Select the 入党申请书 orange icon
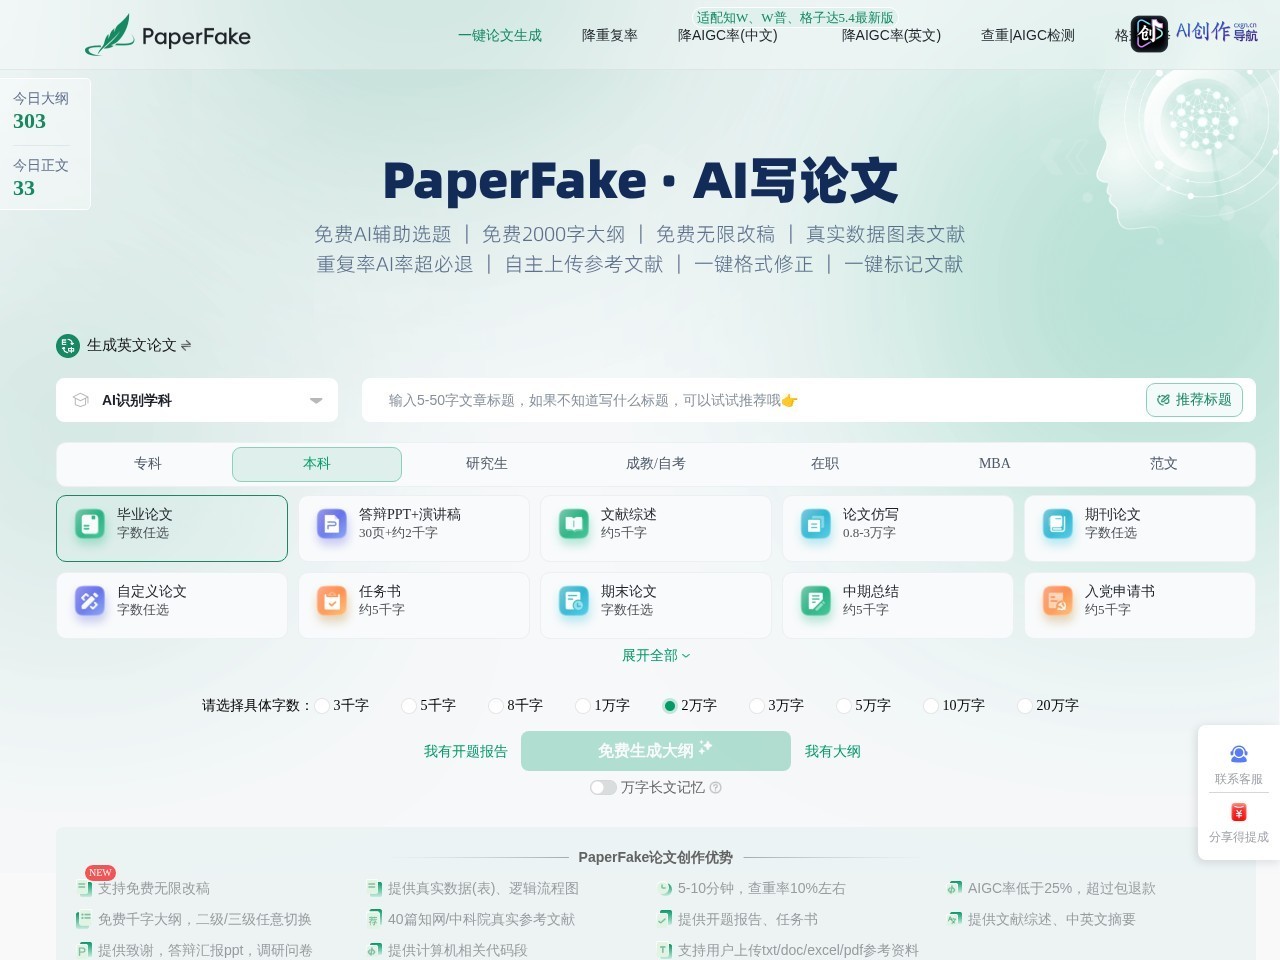 [1058, 600]
